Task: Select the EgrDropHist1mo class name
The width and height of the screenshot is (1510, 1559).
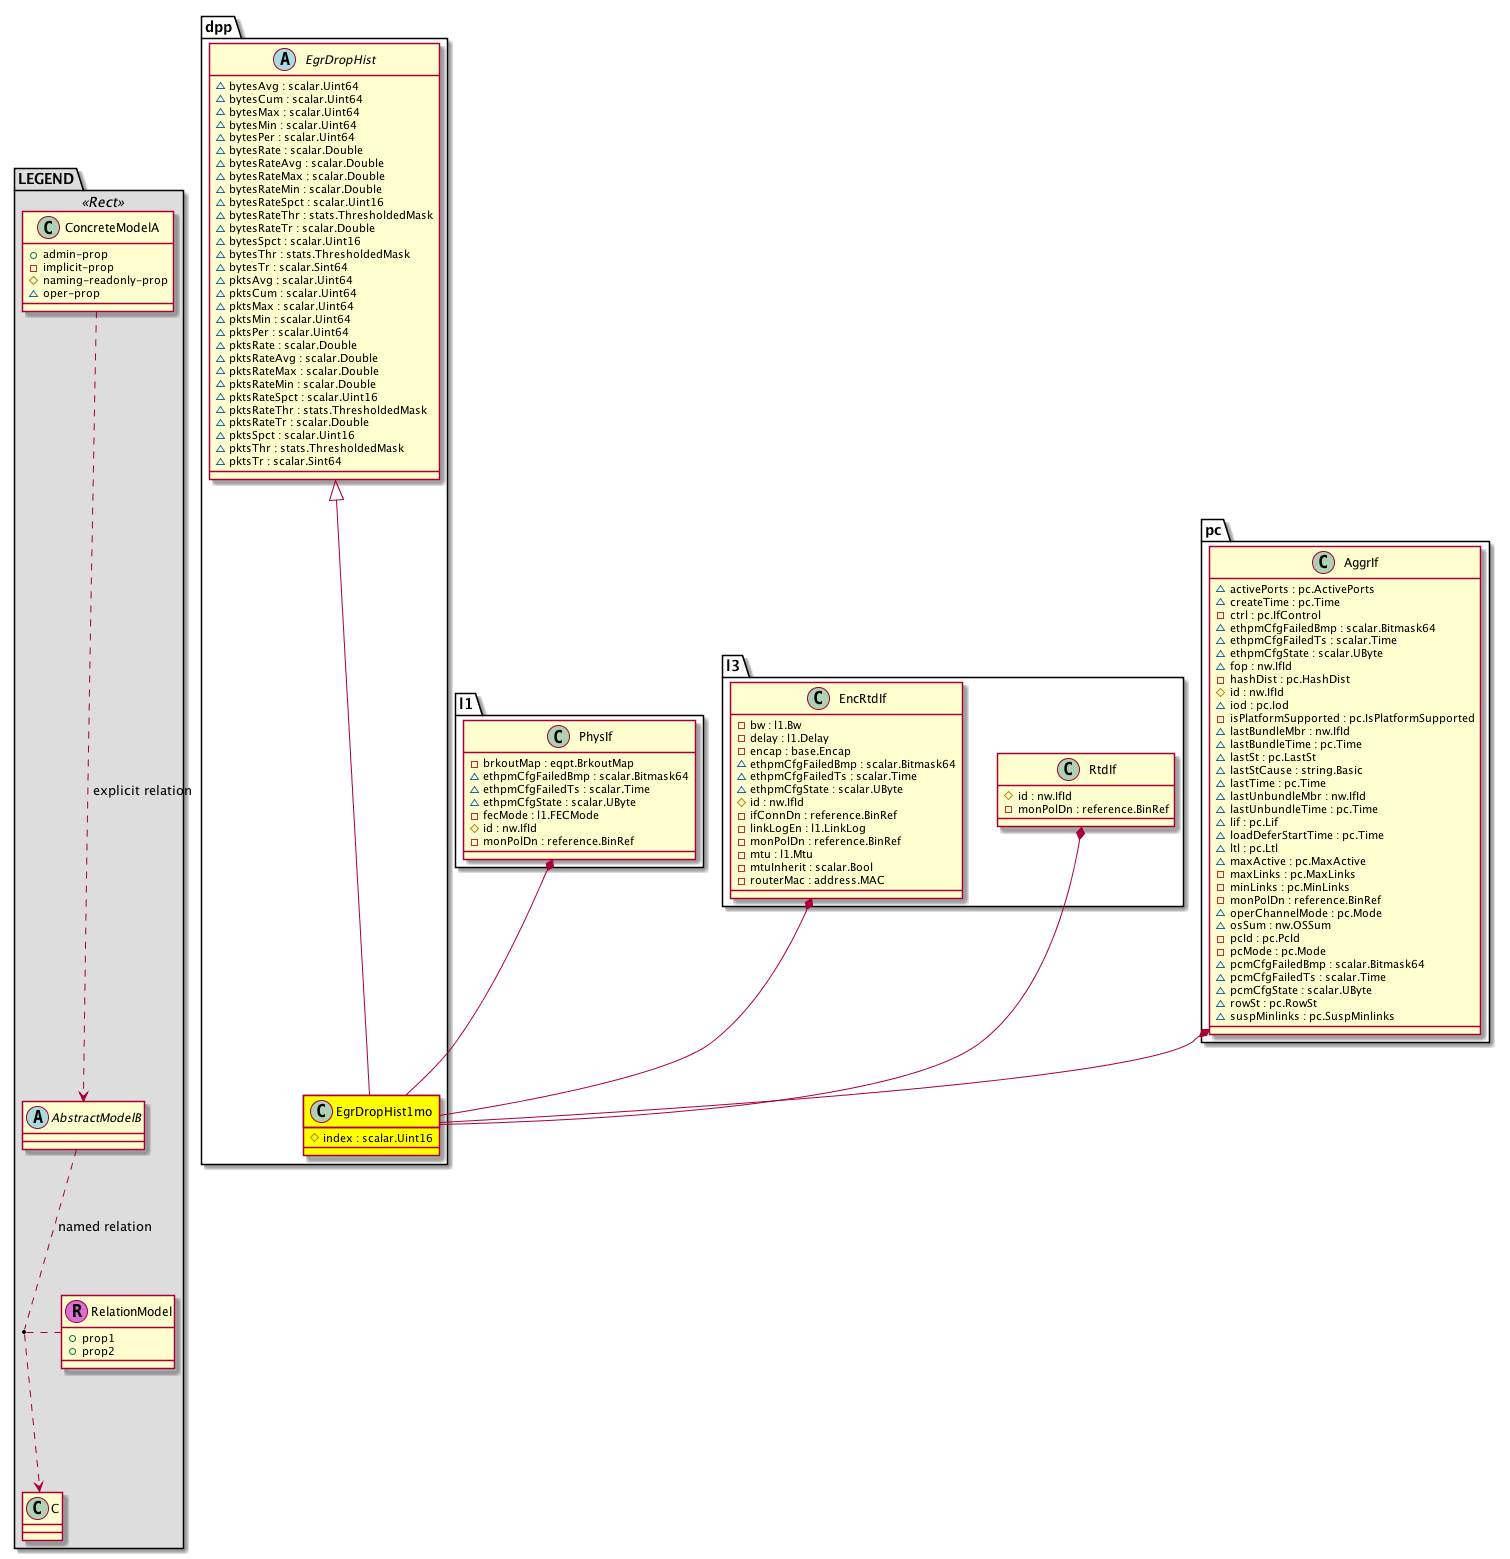Action: coord(384,1112)
